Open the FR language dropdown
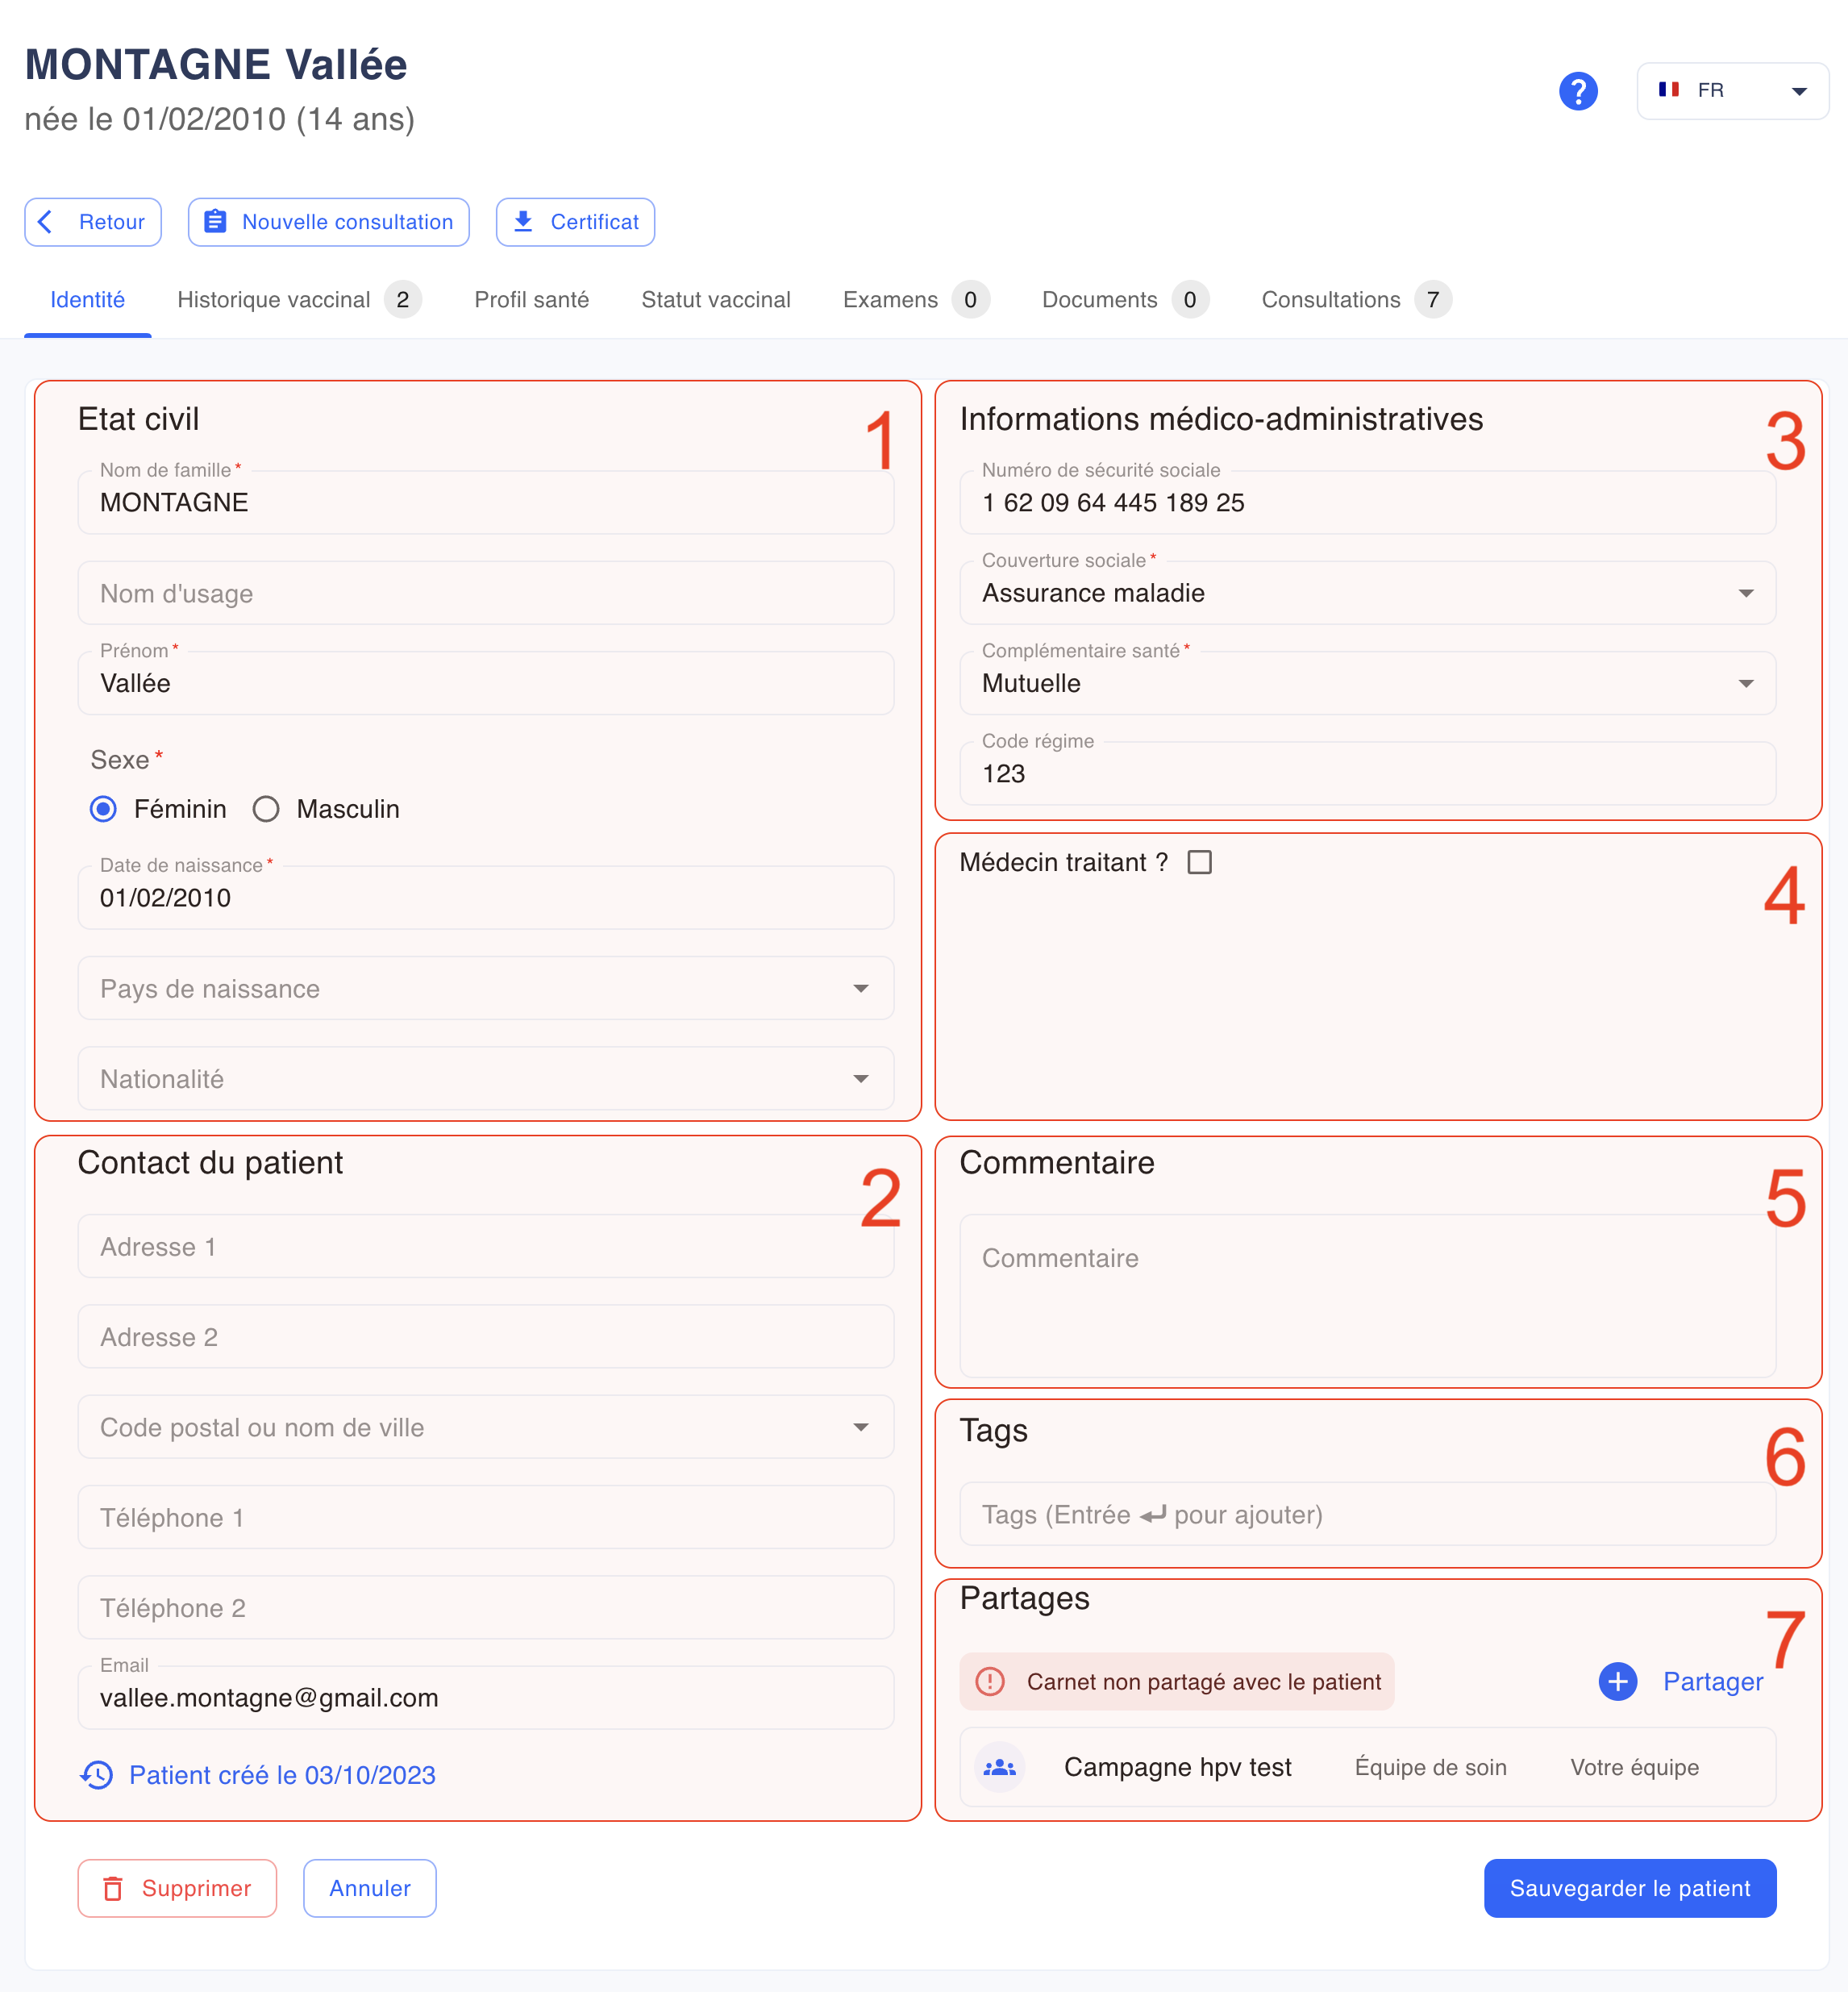The height and width of the screenshot is (1992, 1848). [1732, 91]
